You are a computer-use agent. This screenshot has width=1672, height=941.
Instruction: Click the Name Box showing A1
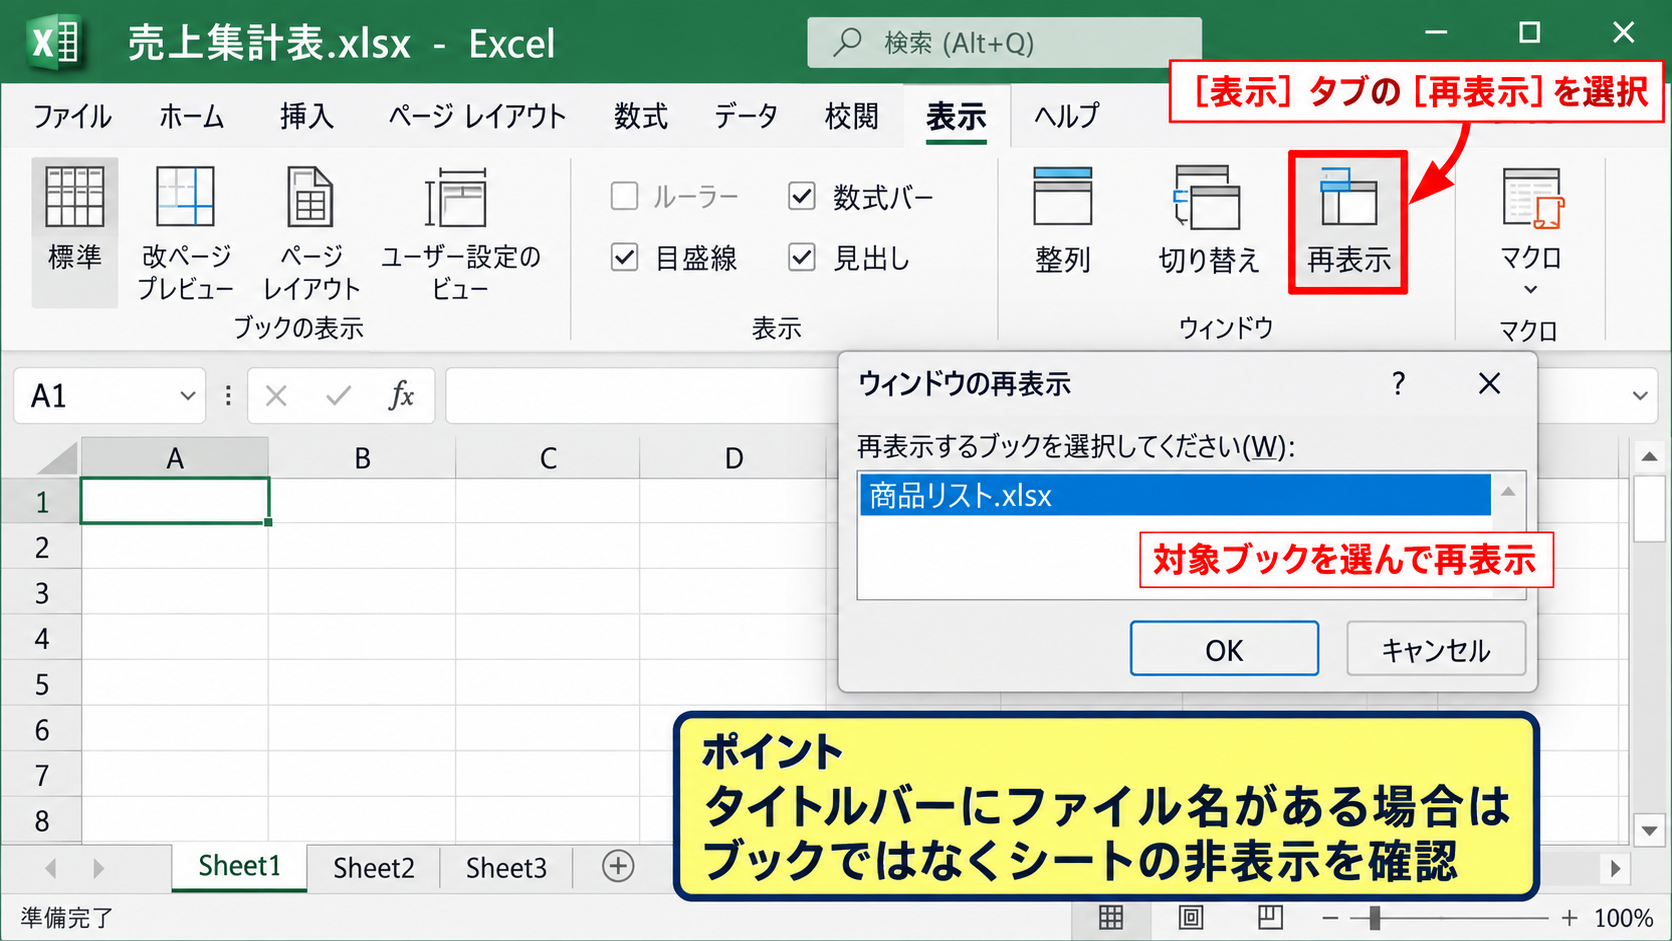109,396
